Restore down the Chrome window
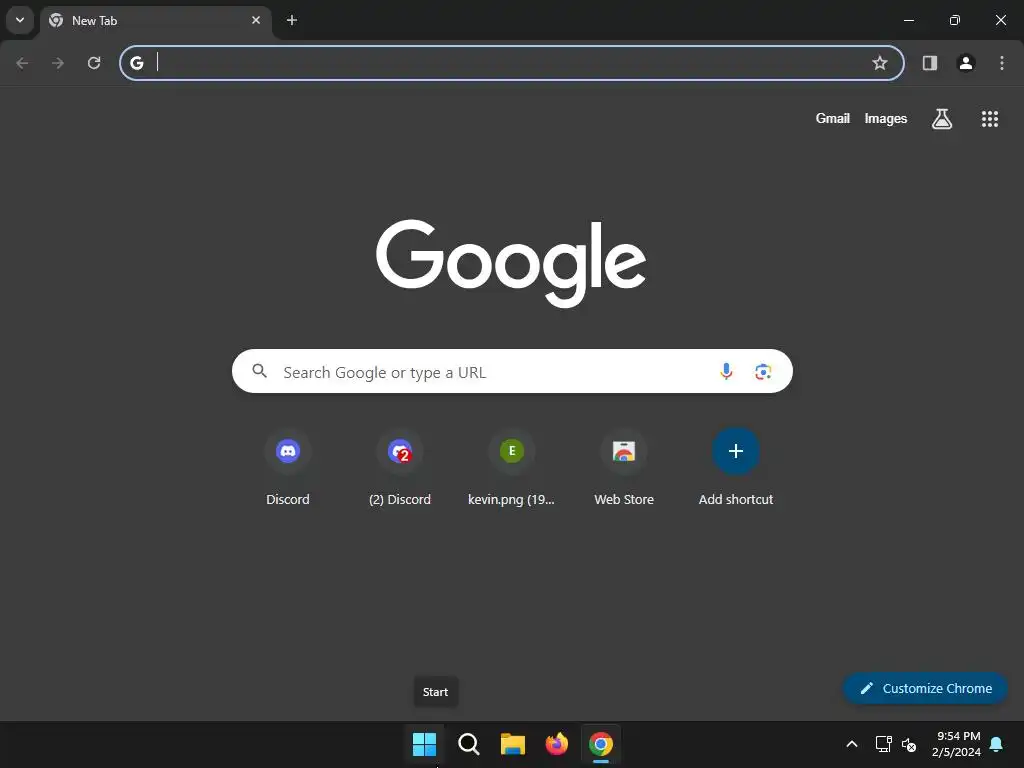1024x768 pixels. click(955, 20)
